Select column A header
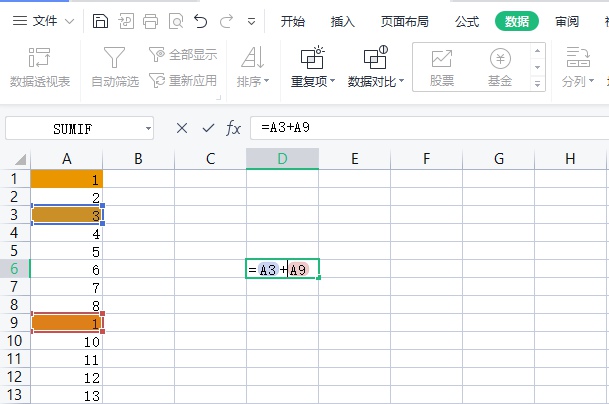 [66, 159]
